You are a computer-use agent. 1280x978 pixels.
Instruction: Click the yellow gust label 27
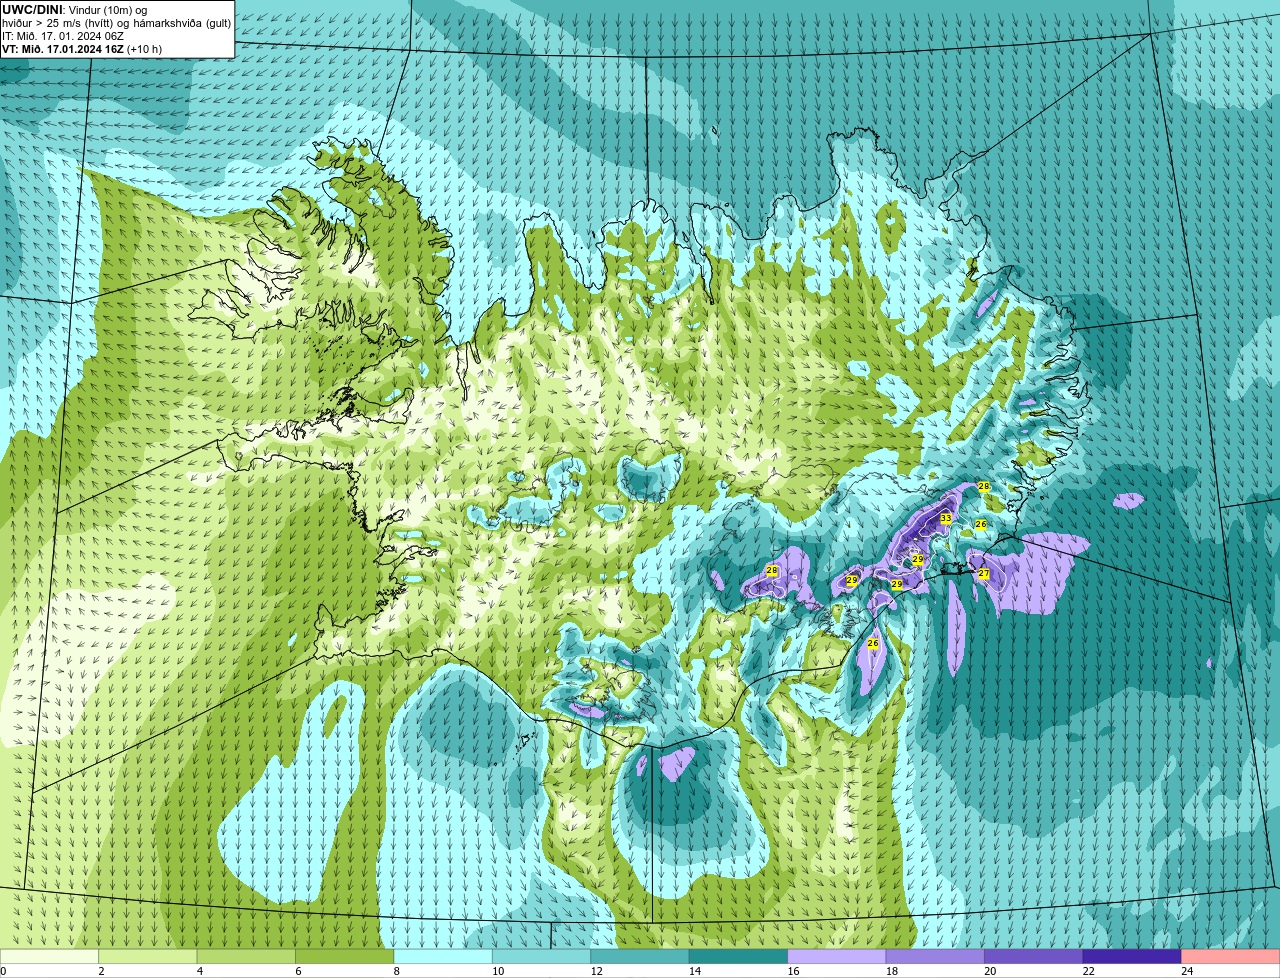pos(984,574)
